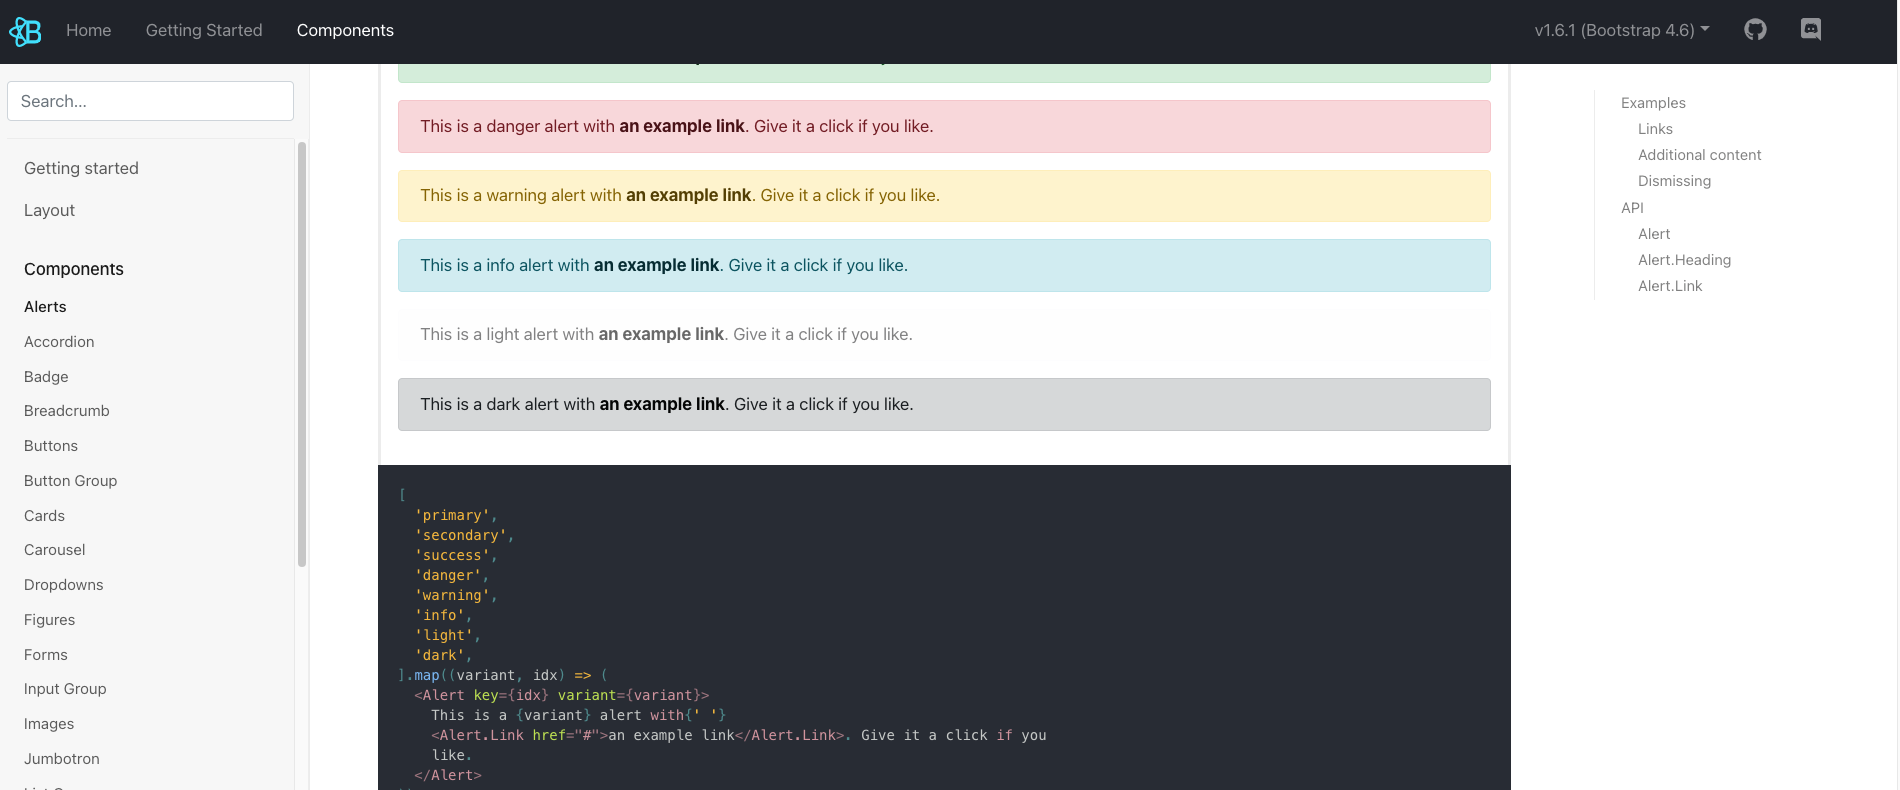Screen dimensions: 1900x790
Task: Open Alerts page in sidebar
Action: pyautogui.click(x=45, y=307)
